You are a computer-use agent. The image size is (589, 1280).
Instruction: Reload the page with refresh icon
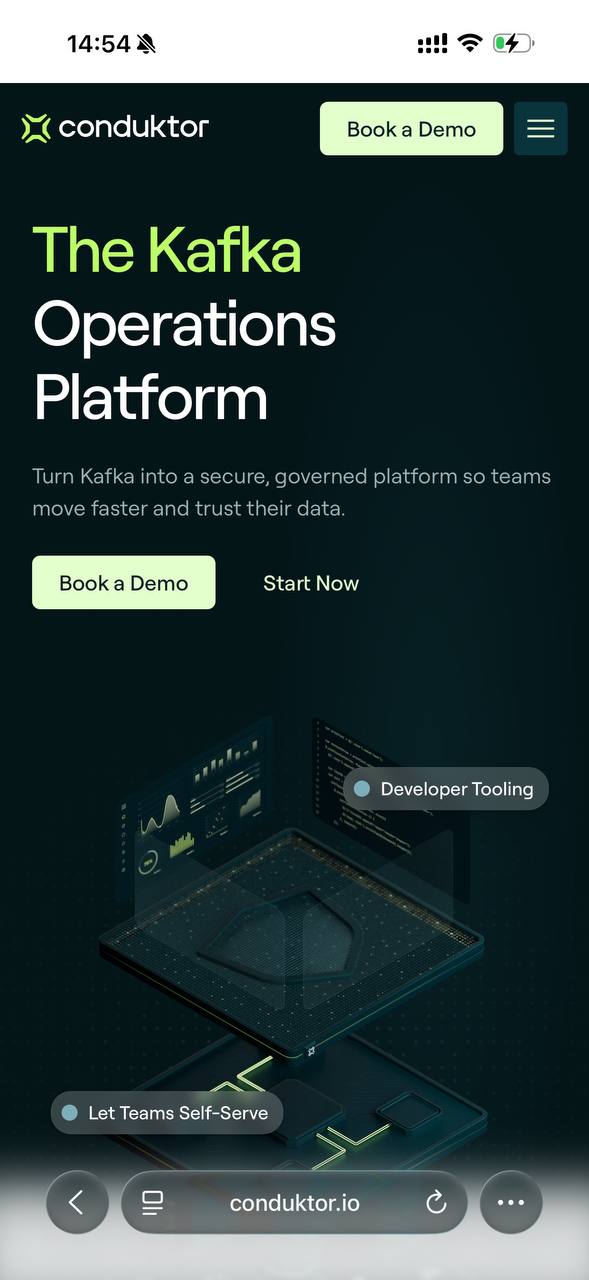coord(436,1203)
